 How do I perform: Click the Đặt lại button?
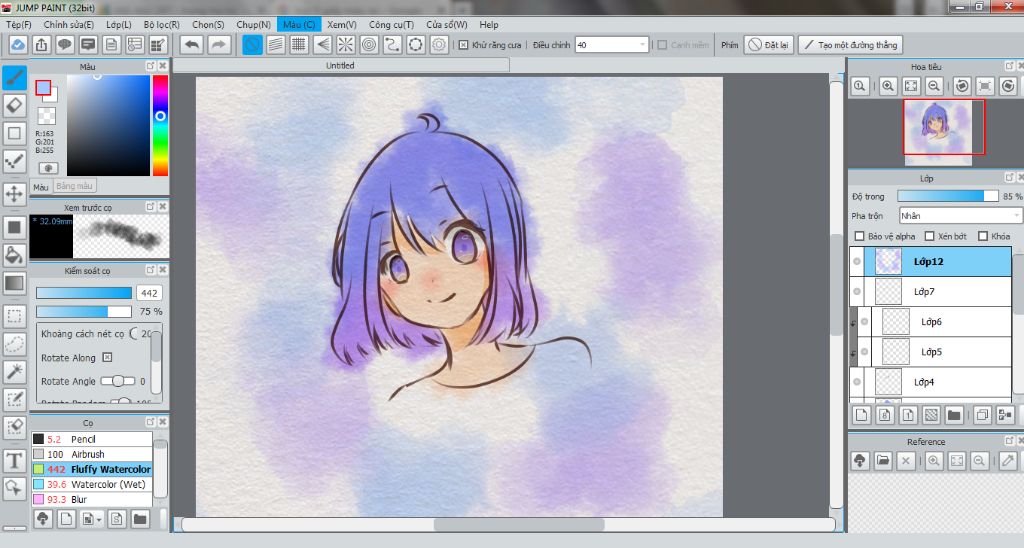[769, 45]
